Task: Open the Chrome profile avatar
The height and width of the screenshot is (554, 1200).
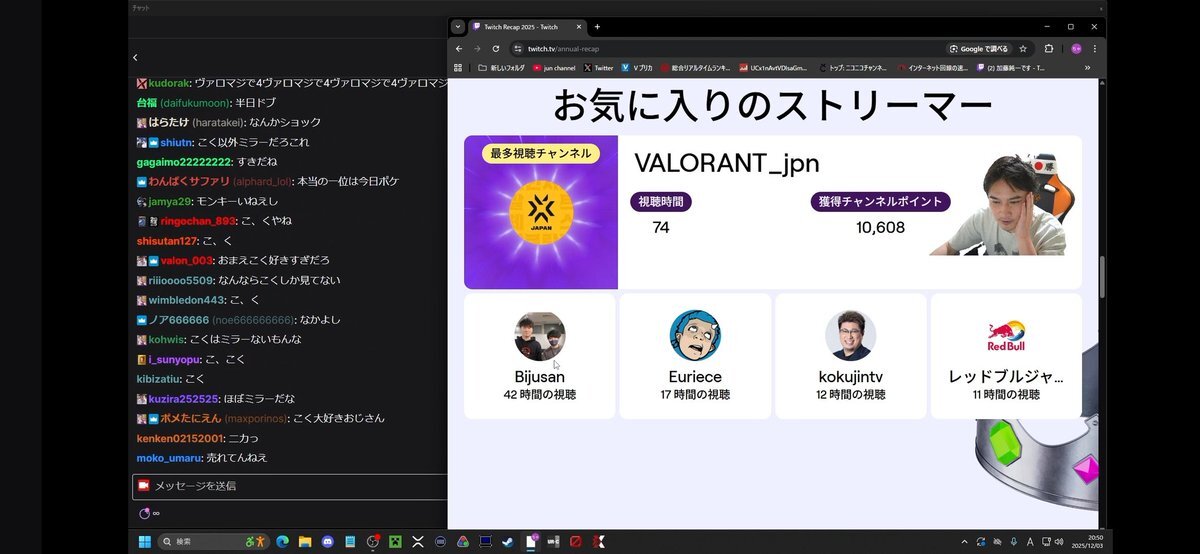Action: (1076, 48)
